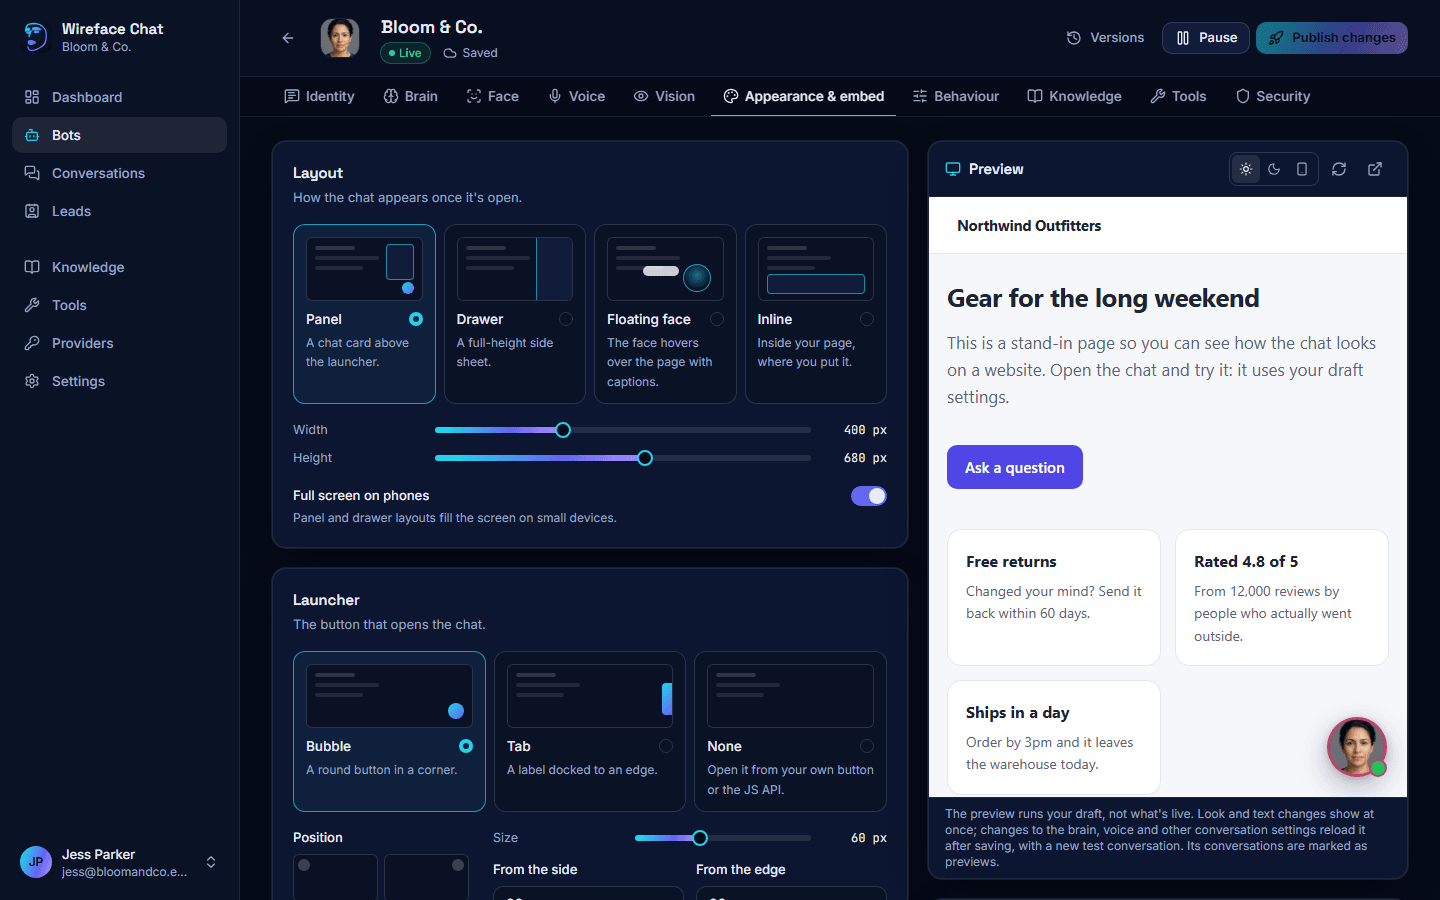
Task: Open preview in a new window
Action: [x=1375, y=169]
